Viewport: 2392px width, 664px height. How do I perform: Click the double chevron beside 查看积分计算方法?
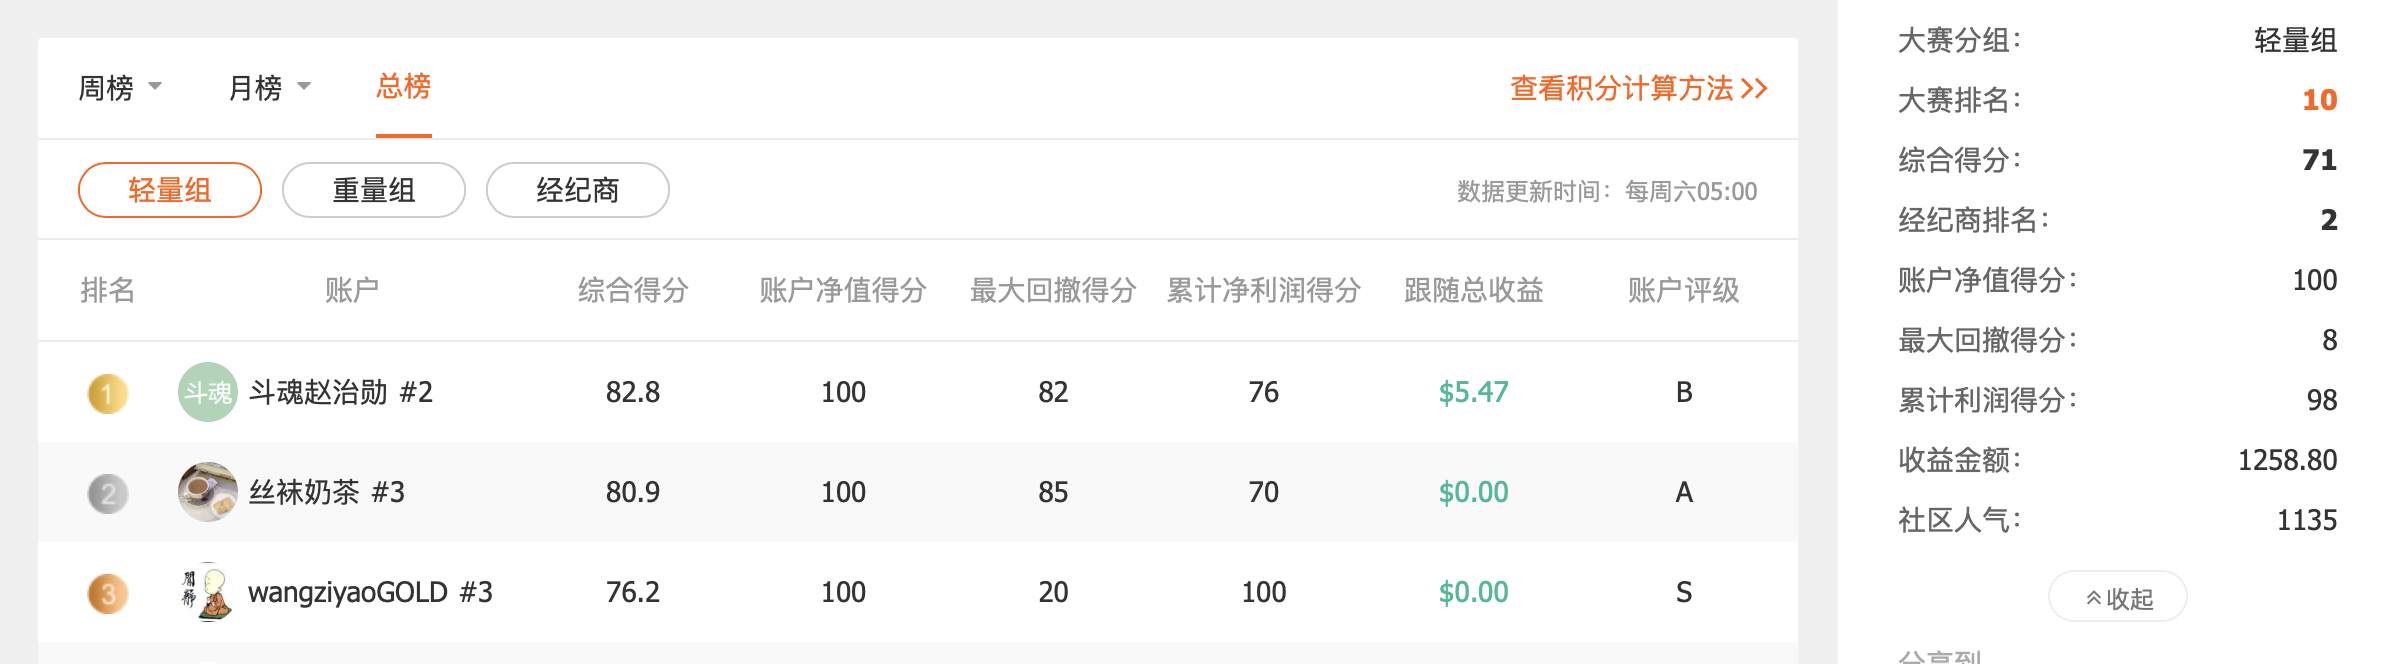pos(1754,89)
